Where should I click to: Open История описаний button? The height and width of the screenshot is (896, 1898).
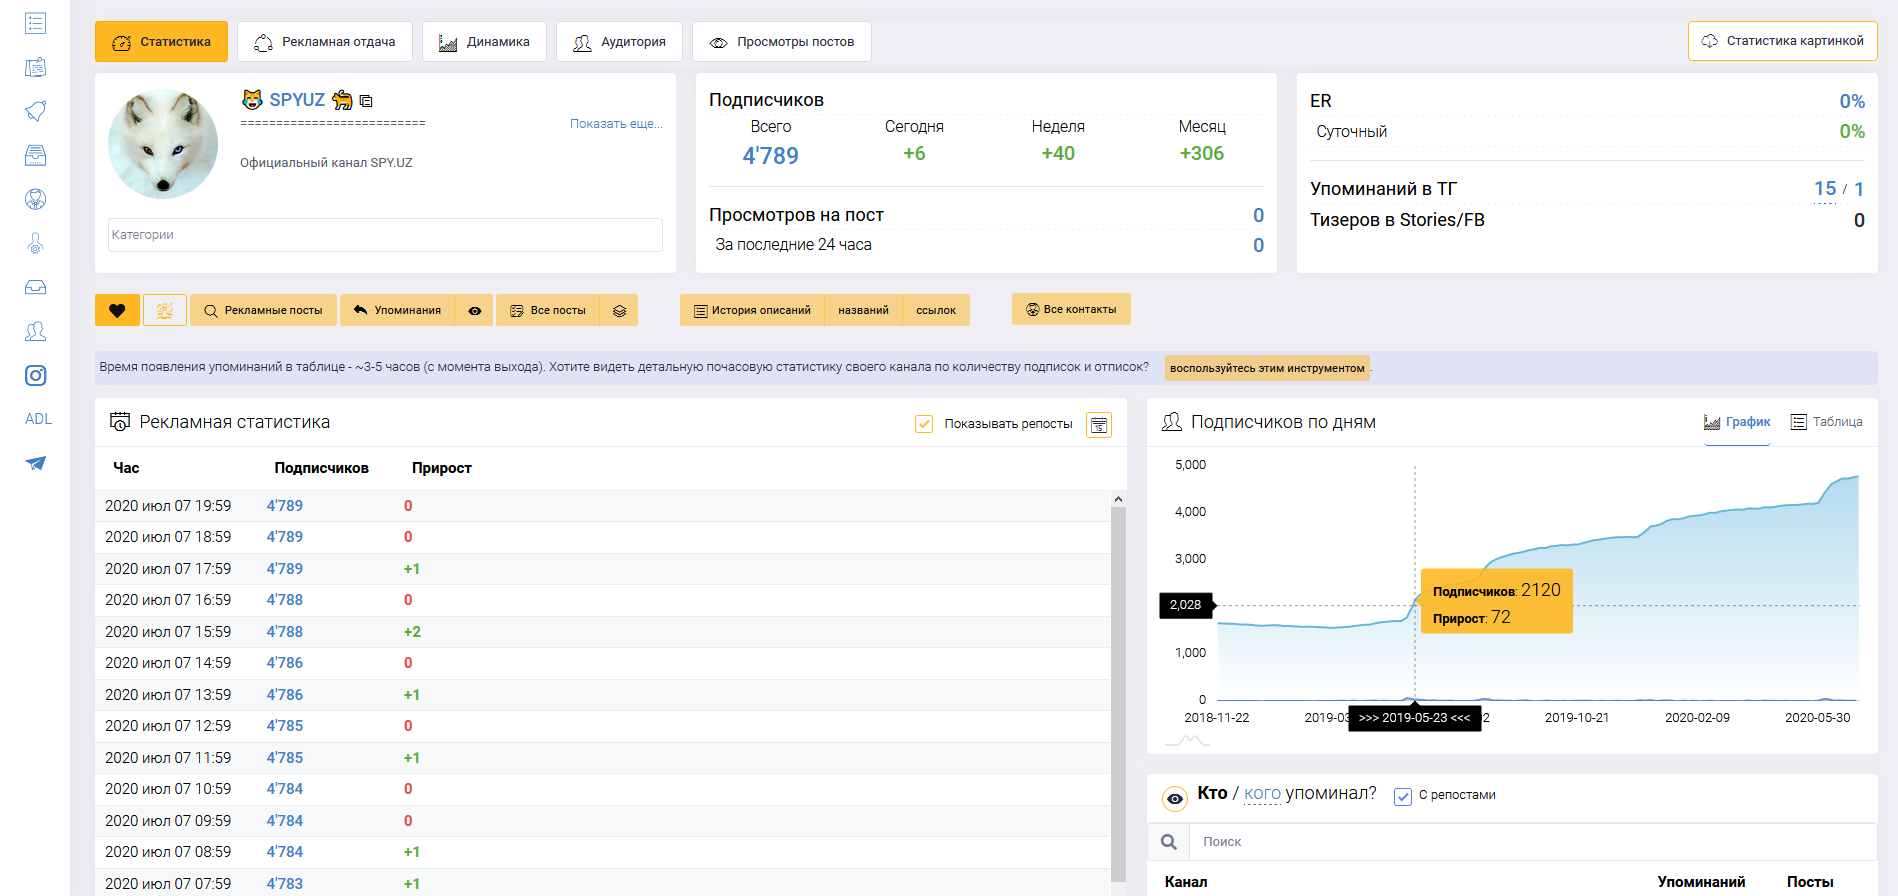[x=752, y=310]
